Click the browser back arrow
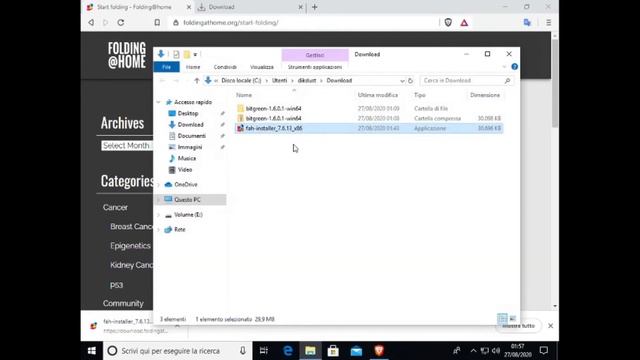This screenshot has height=360, width=640. point(91,22)
